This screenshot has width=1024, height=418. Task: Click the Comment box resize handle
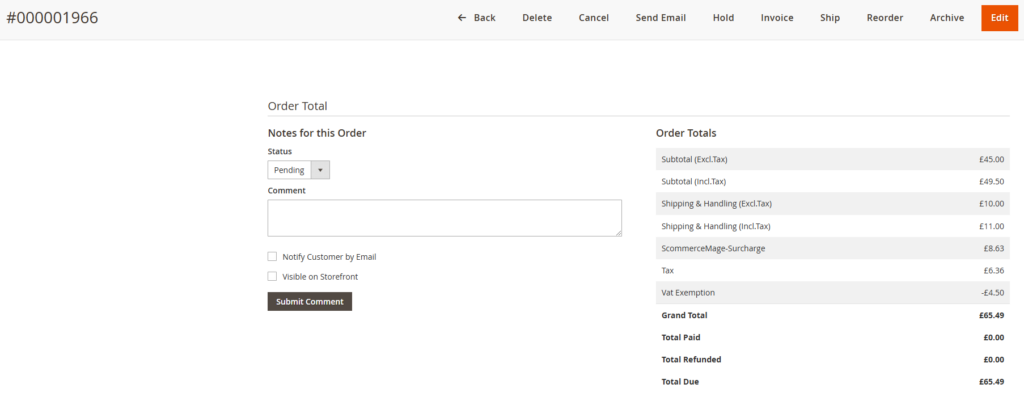618,233
